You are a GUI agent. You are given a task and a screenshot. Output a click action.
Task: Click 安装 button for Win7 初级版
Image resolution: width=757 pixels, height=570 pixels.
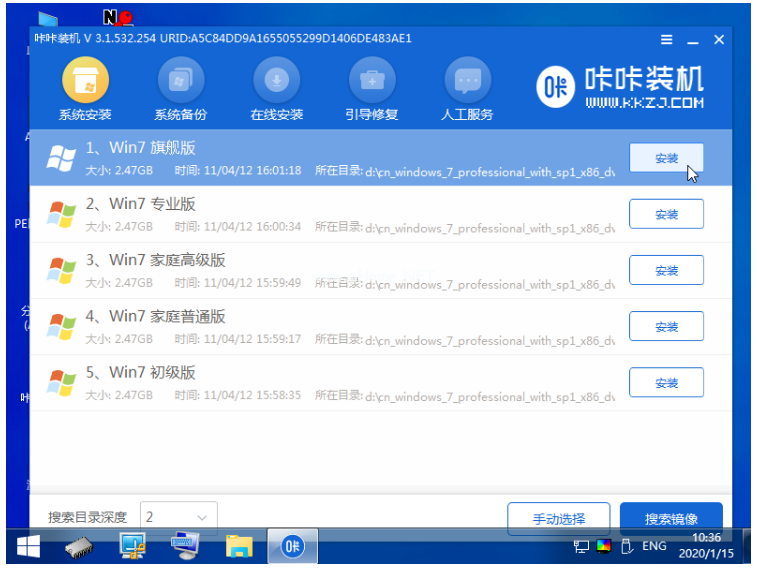pyautogui.click(x=666, y=382)
